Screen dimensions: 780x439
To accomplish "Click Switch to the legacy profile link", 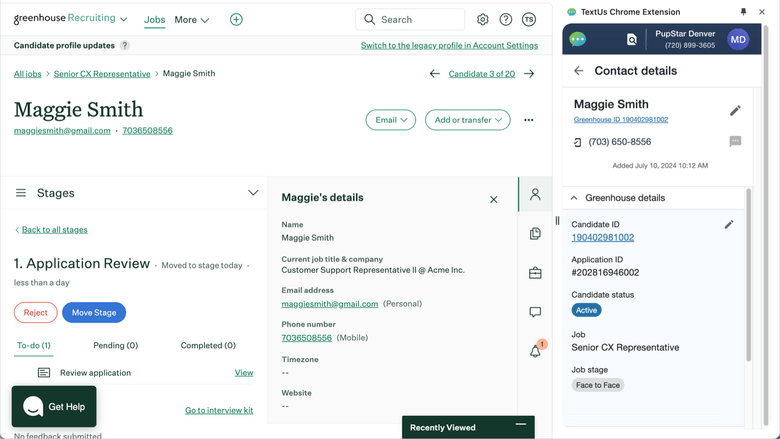I will (449, 46).
